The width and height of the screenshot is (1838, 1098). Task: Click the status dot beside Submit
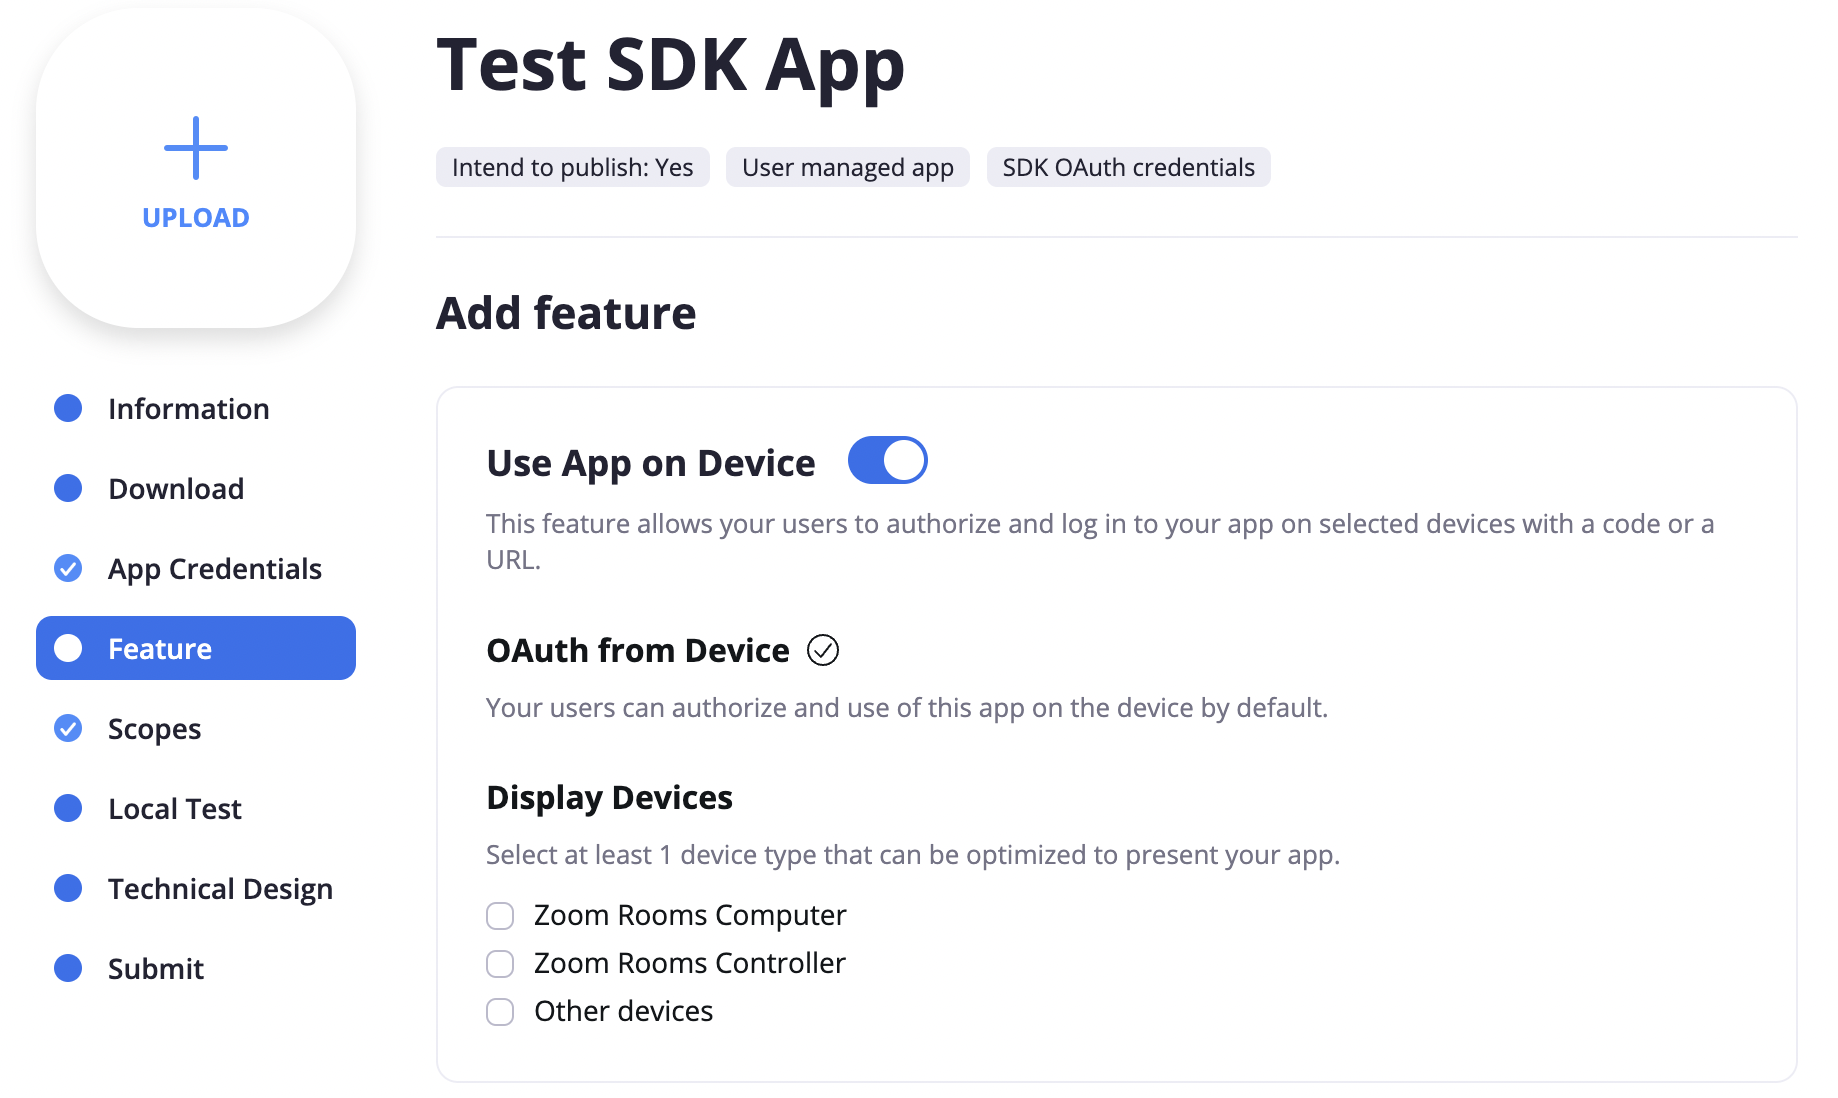coord(67,968)
